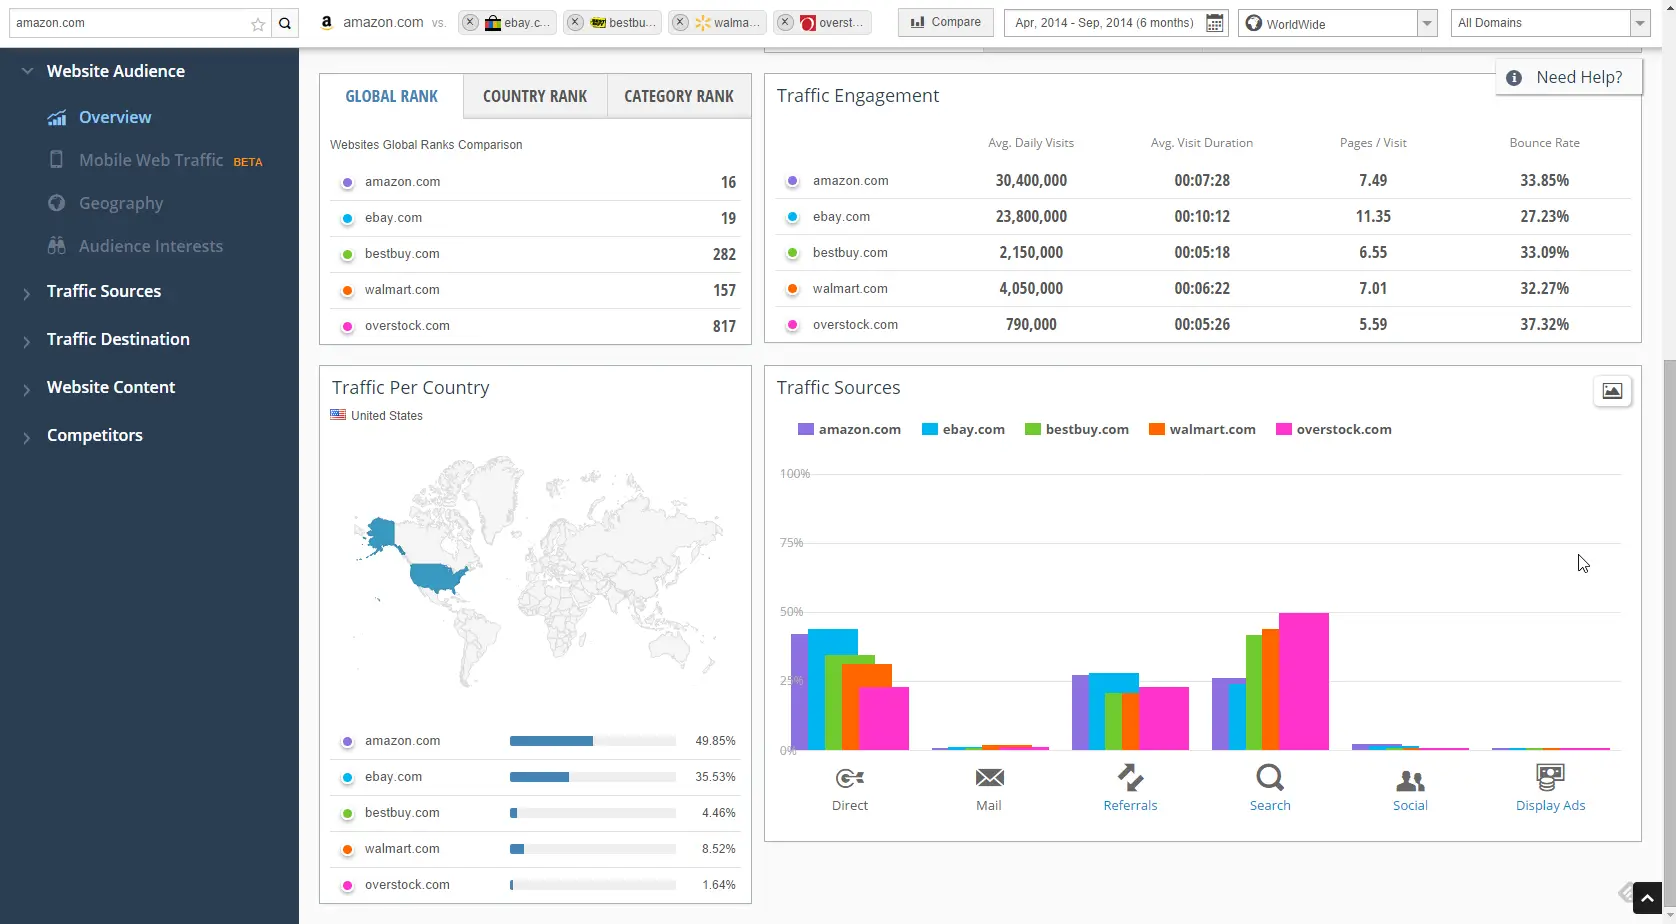Open the WorldWide country dropdown
This screenshot has height=924, width=1676.
[x=1427, y=23]
